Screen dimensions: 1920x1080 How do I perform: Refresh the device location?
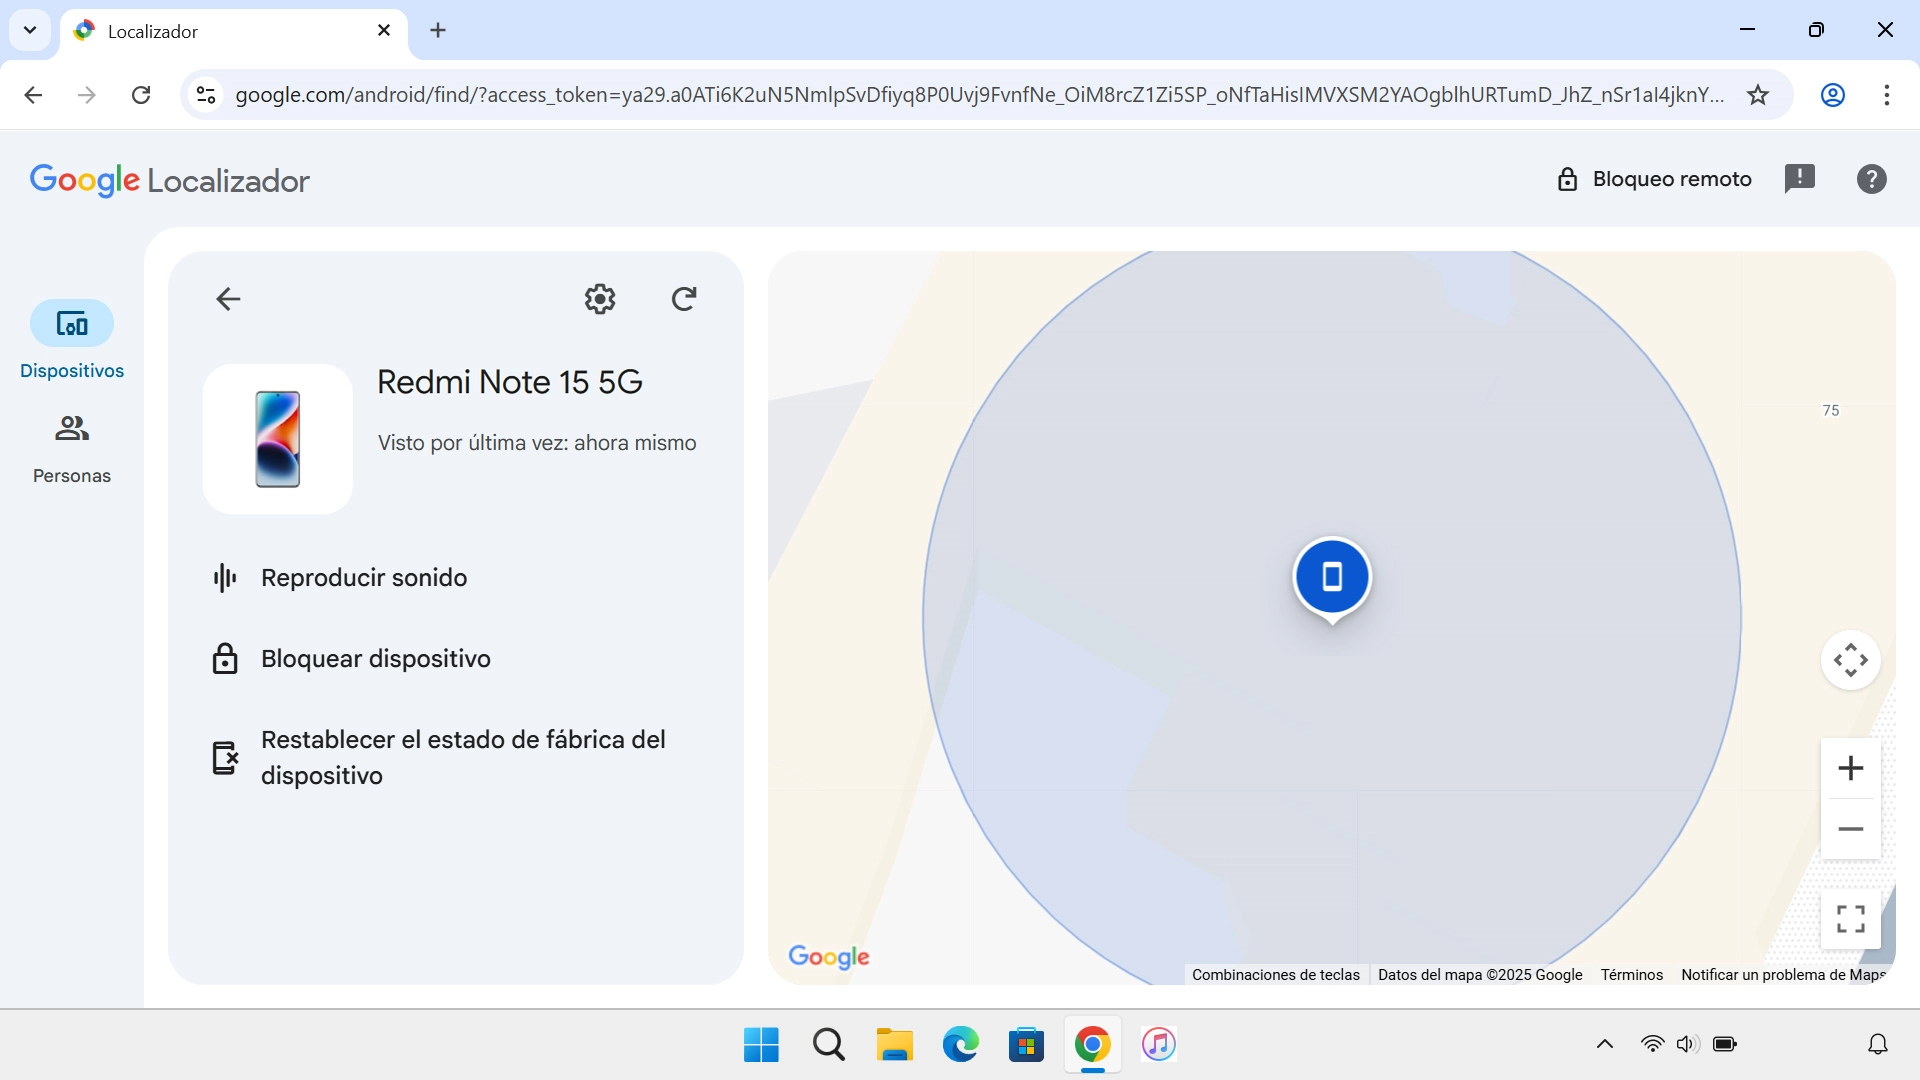684,298
